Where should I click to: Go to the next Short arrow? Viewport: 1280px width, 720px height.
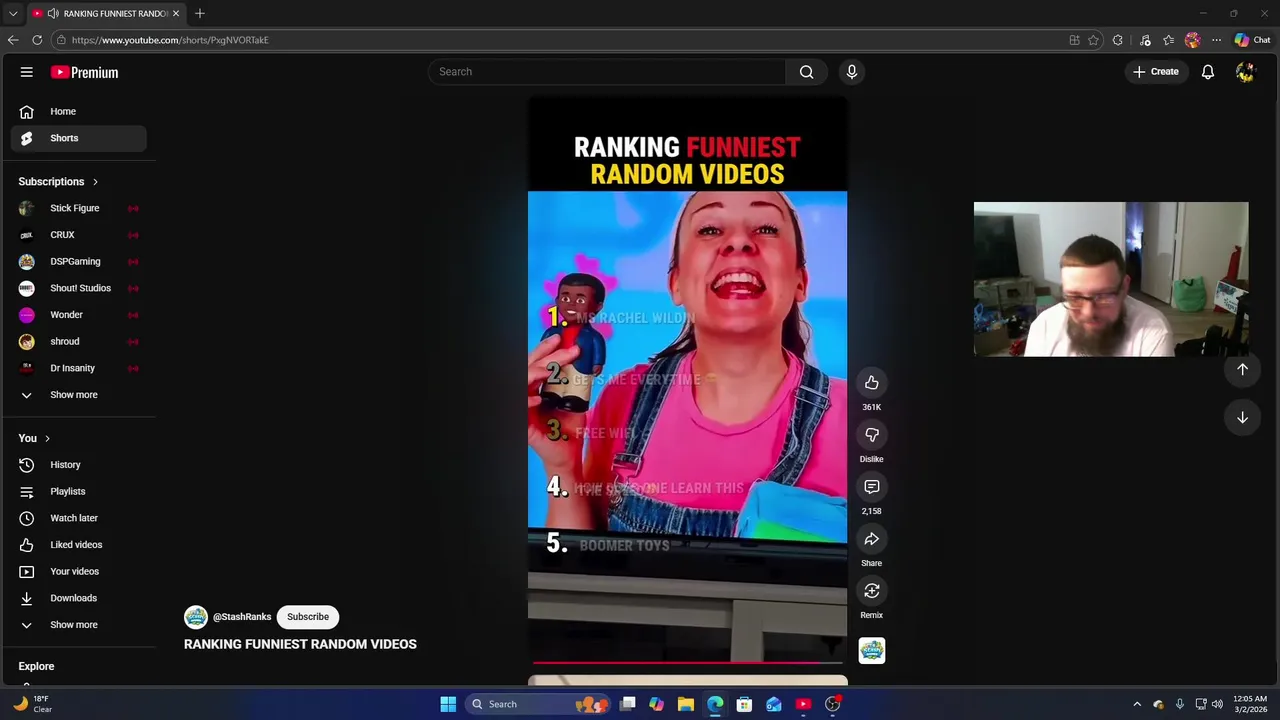pos(1242,417)
